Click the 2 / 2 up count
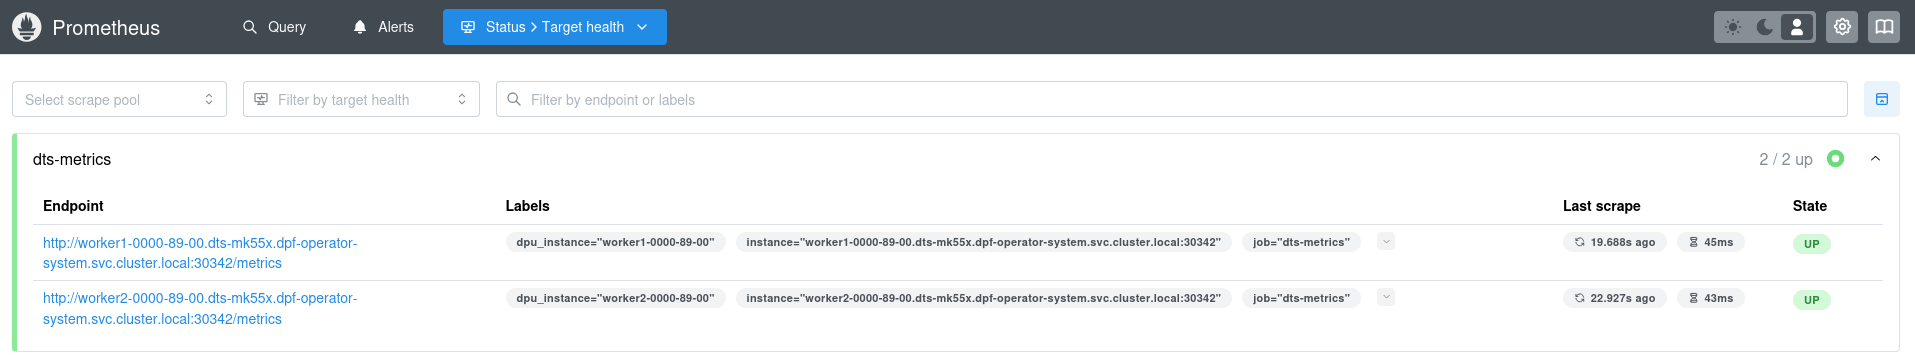Image resolution: width=1915 pixels, height=362 pixels. coord(1785,159)
